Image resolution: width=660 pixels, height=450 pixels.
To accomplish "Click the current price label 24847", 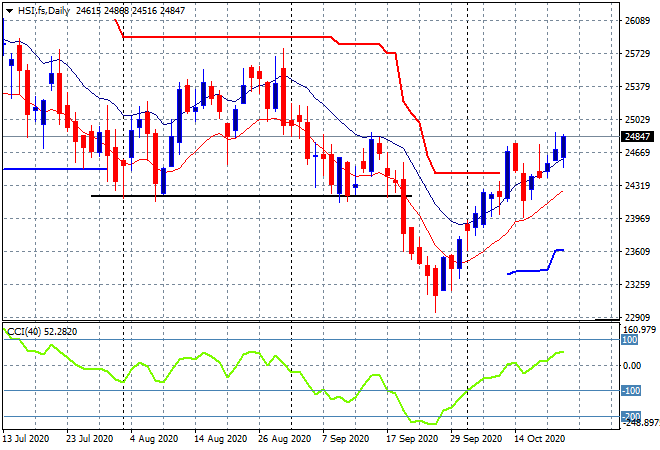I will [x=637, y=136].
